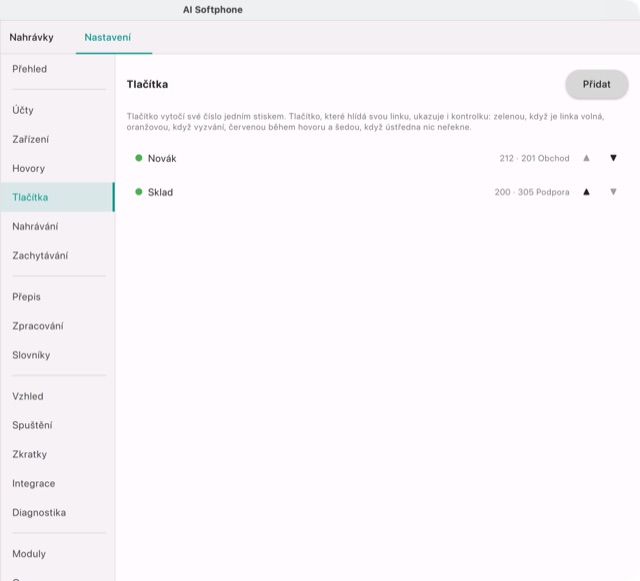
Task: Open the Nahrávání settings
Action: coord(57,226)
